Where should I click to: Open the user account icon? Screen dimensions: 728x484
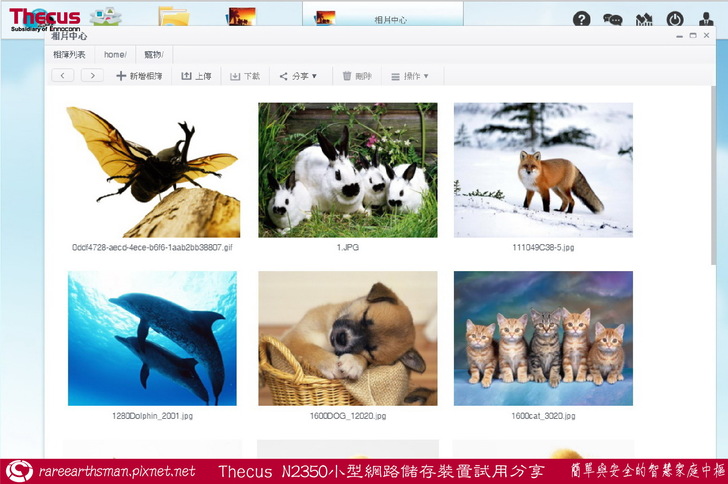click(706, 19)
